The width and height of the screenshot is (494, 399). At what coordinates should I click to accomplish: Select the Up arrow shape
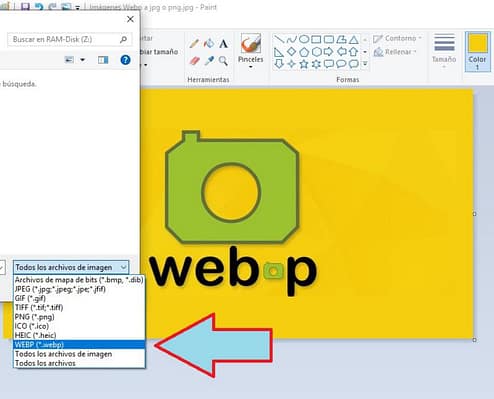tap(354, 52)
